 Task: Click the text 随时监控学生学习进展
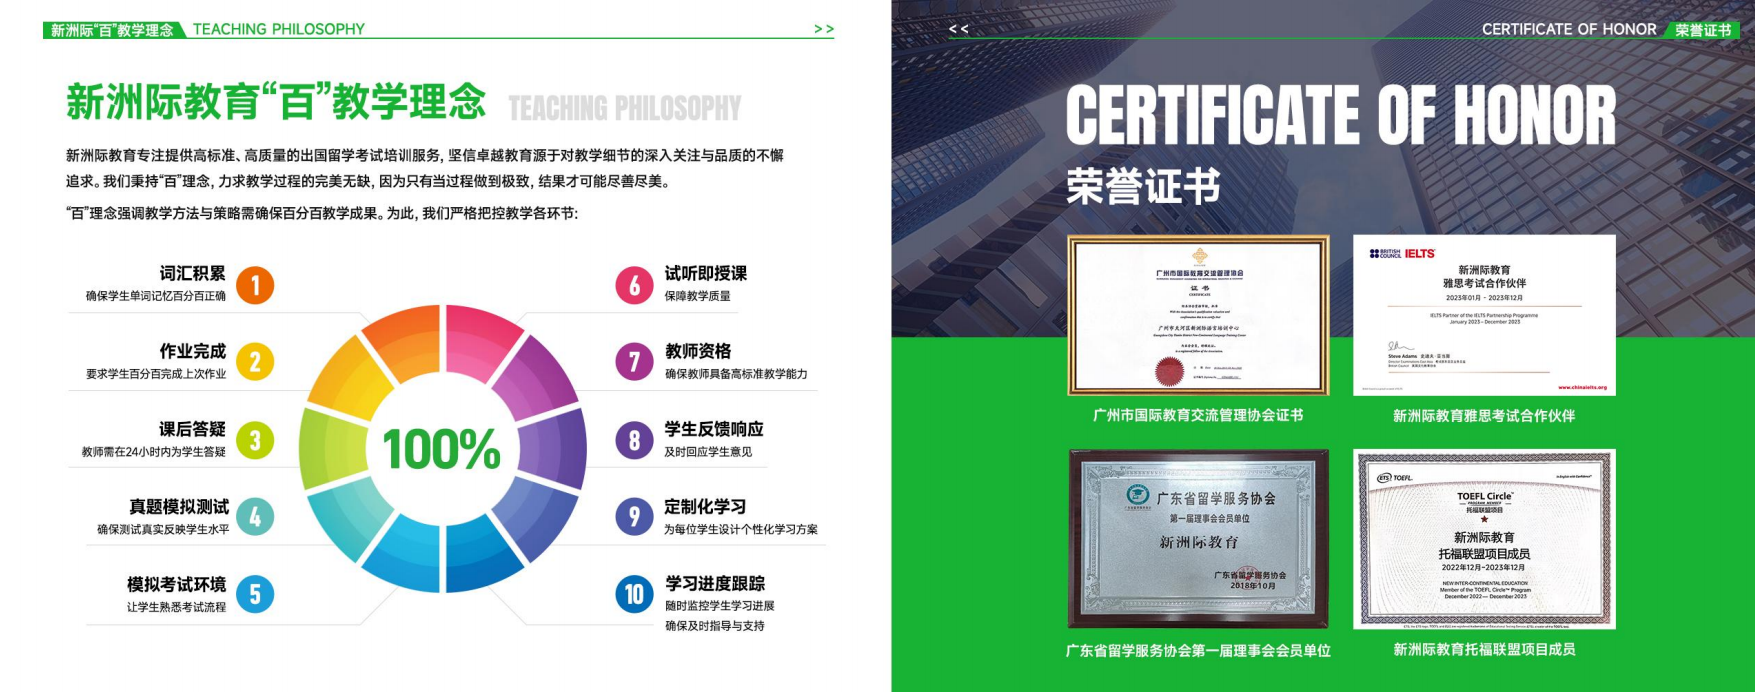[720, 606]
